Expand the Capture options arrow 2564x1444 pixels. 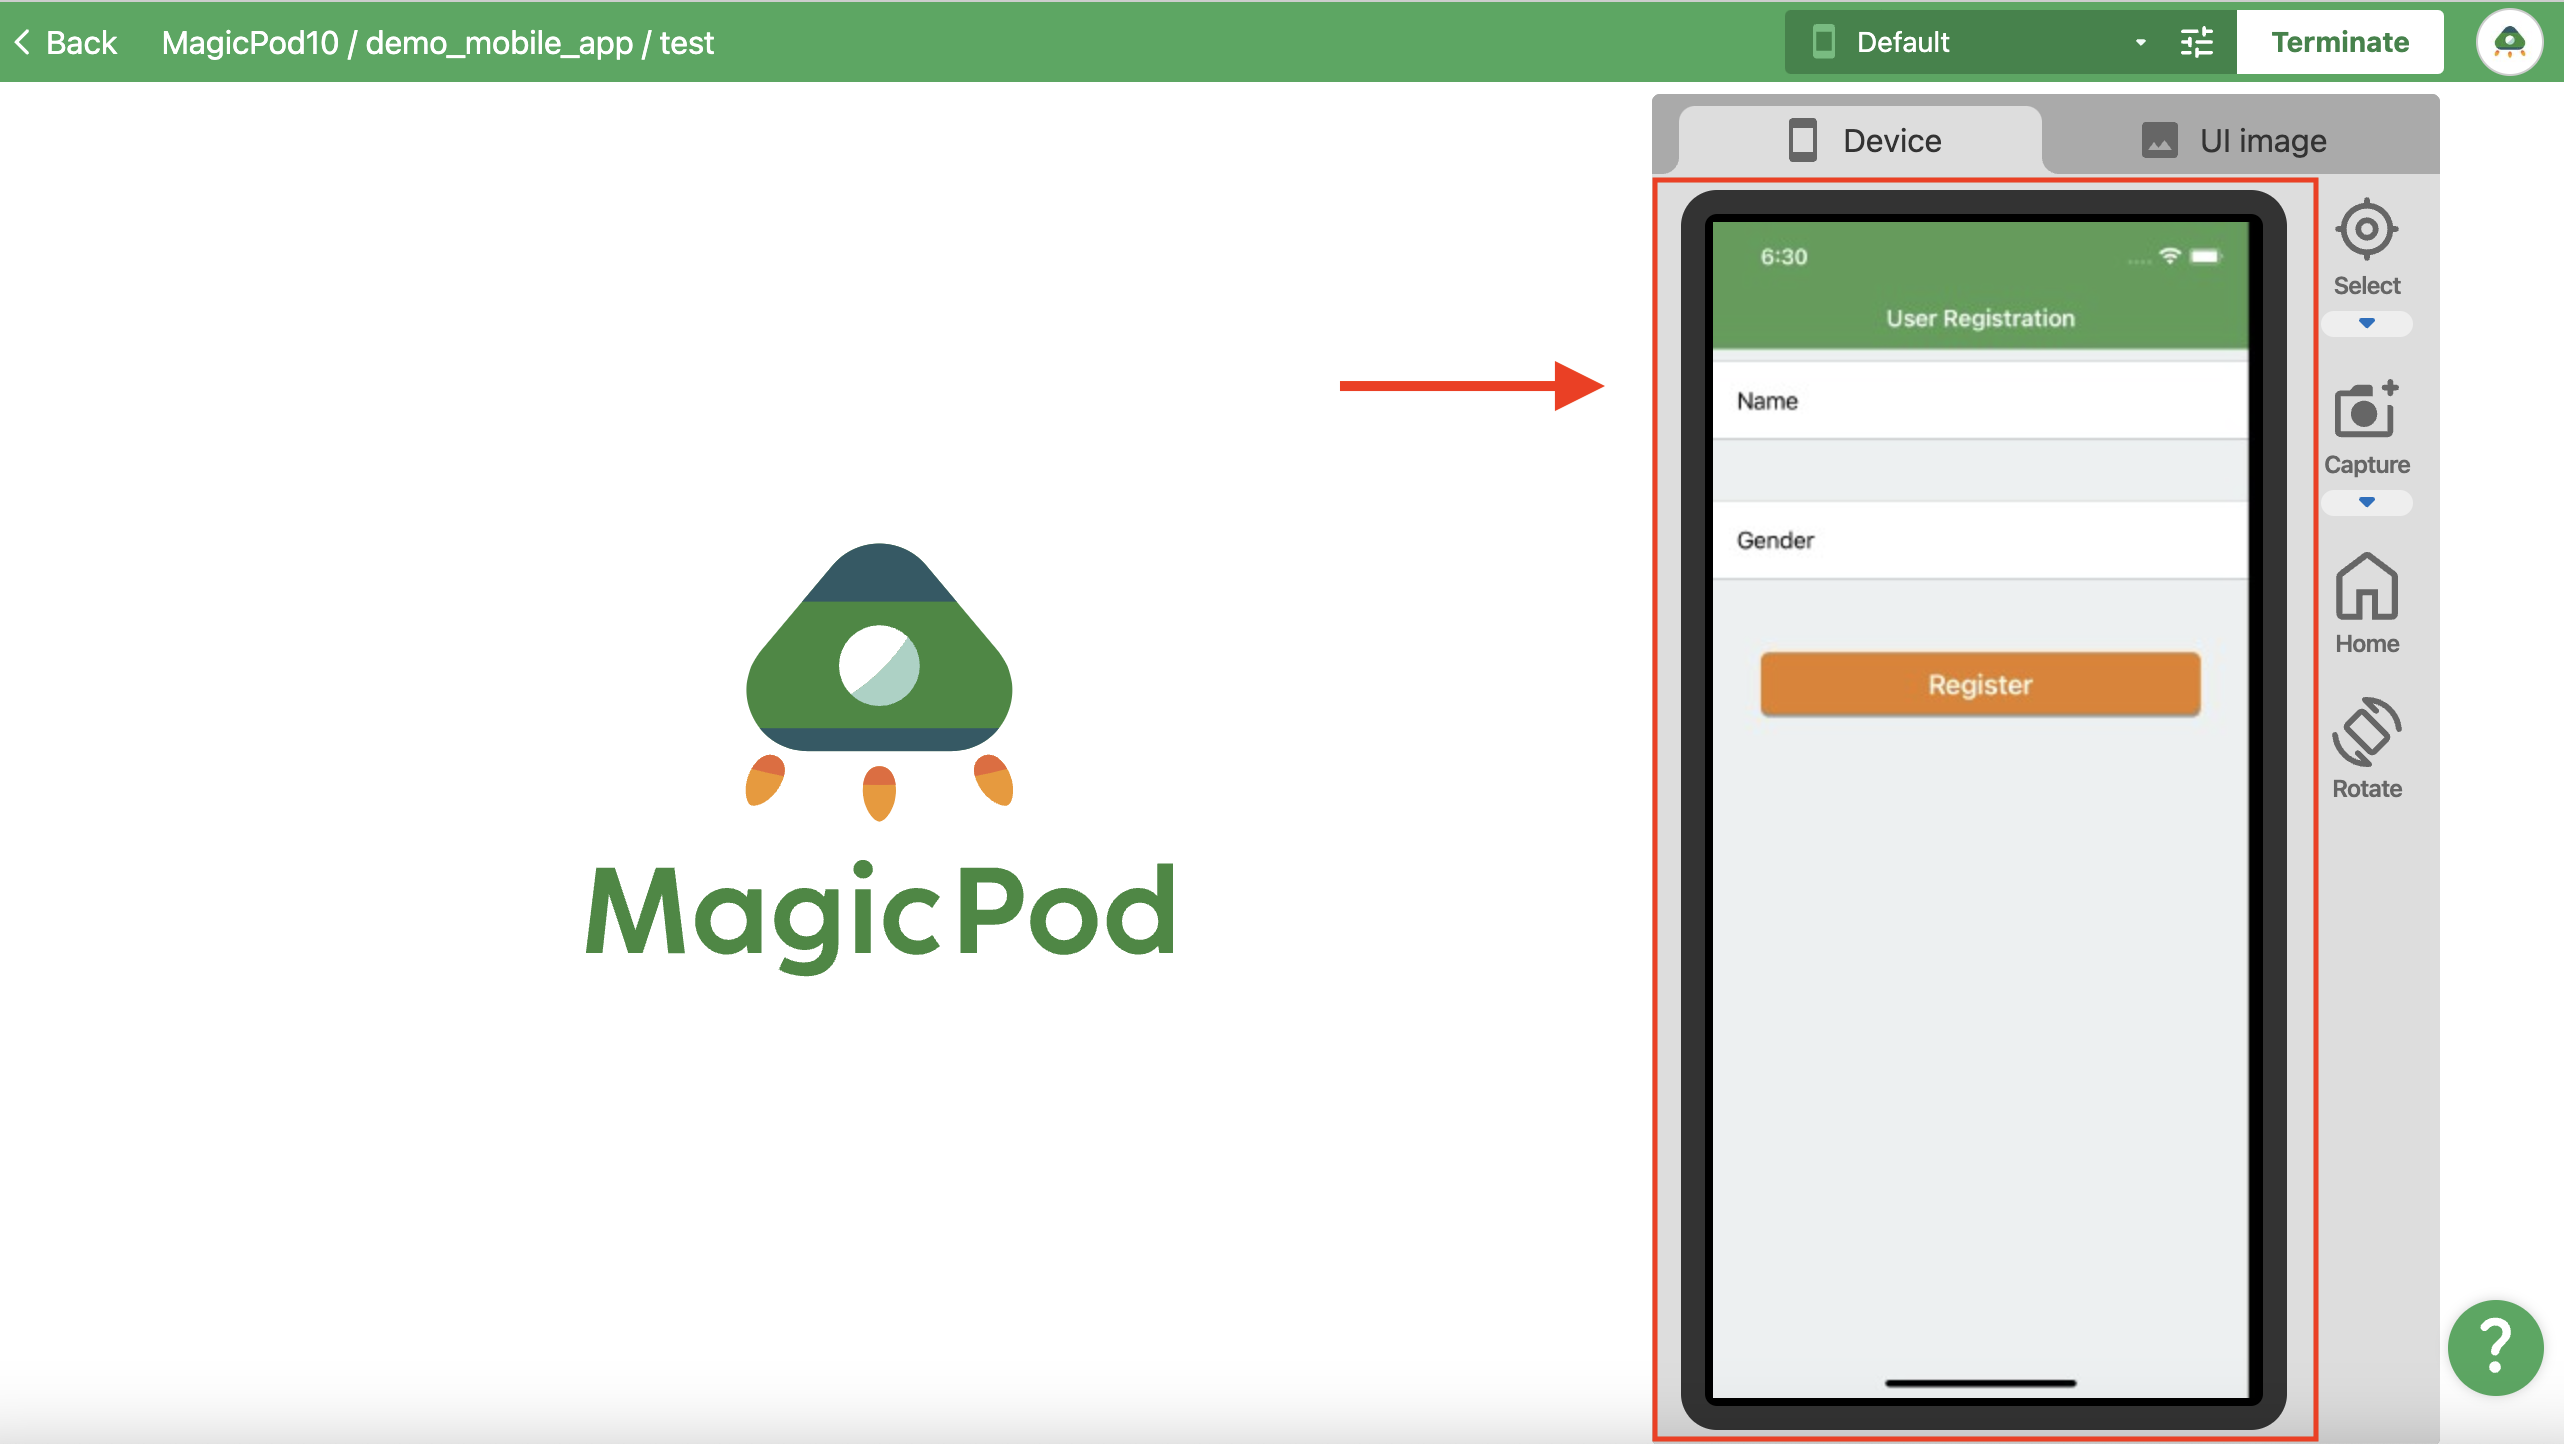click(2366, 502)
